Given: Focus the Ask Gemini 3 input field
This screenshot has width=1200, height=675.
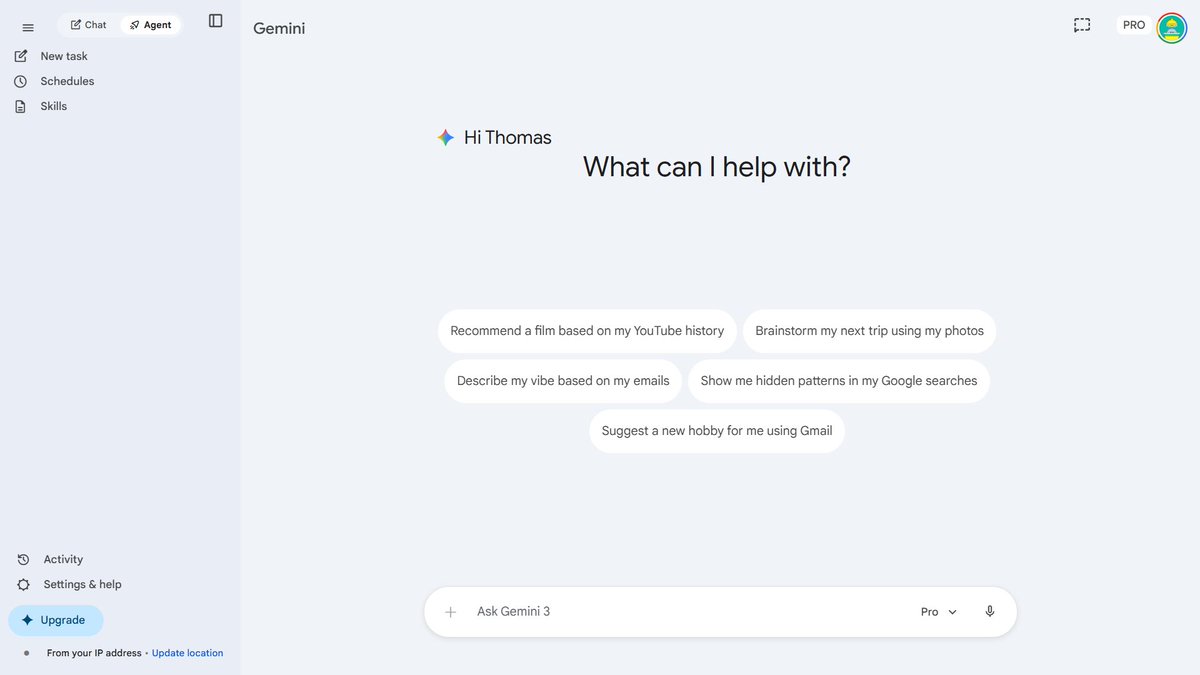Looking at the screenshot, I should 690,611.
